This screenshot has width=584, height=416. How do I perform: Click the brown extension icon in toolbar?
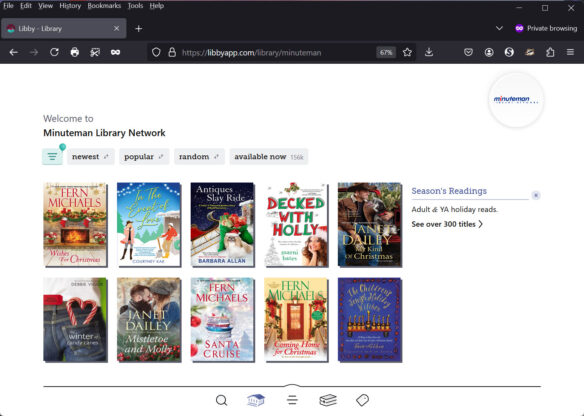coord(530,53)
